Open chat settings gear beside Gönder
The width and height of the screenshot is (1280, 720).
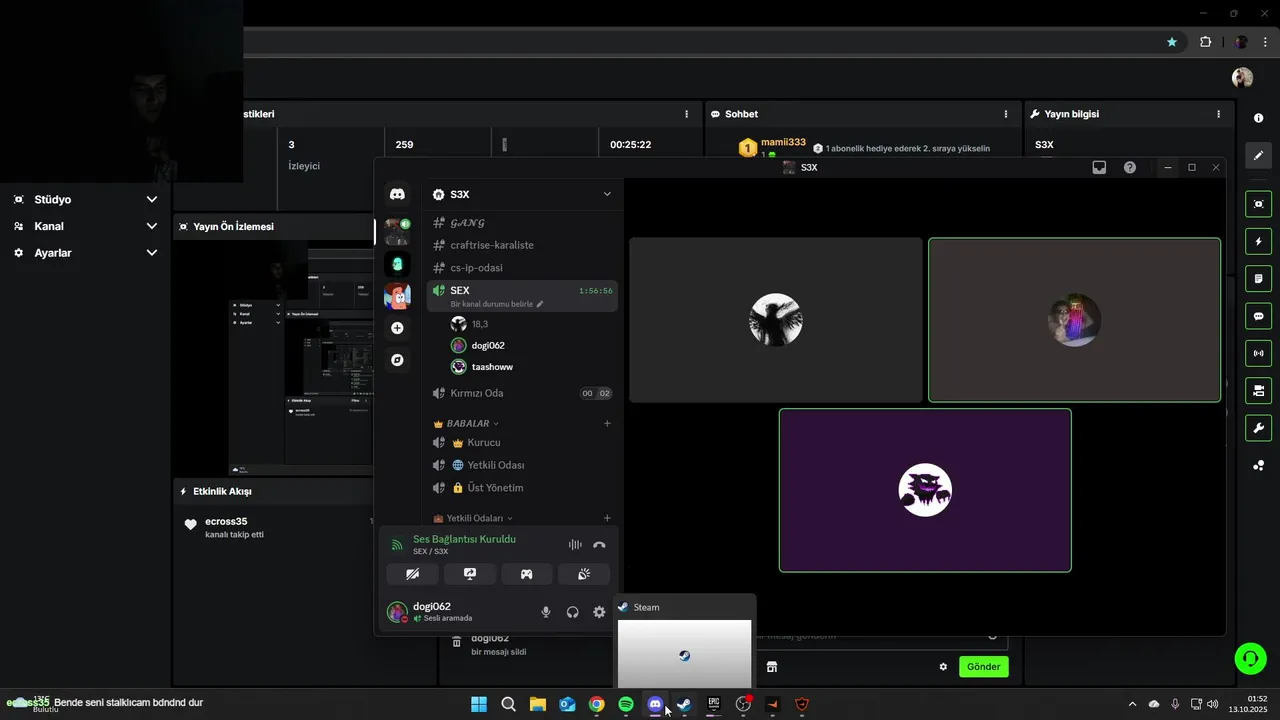pyautogui.click(x=943, y=667)
